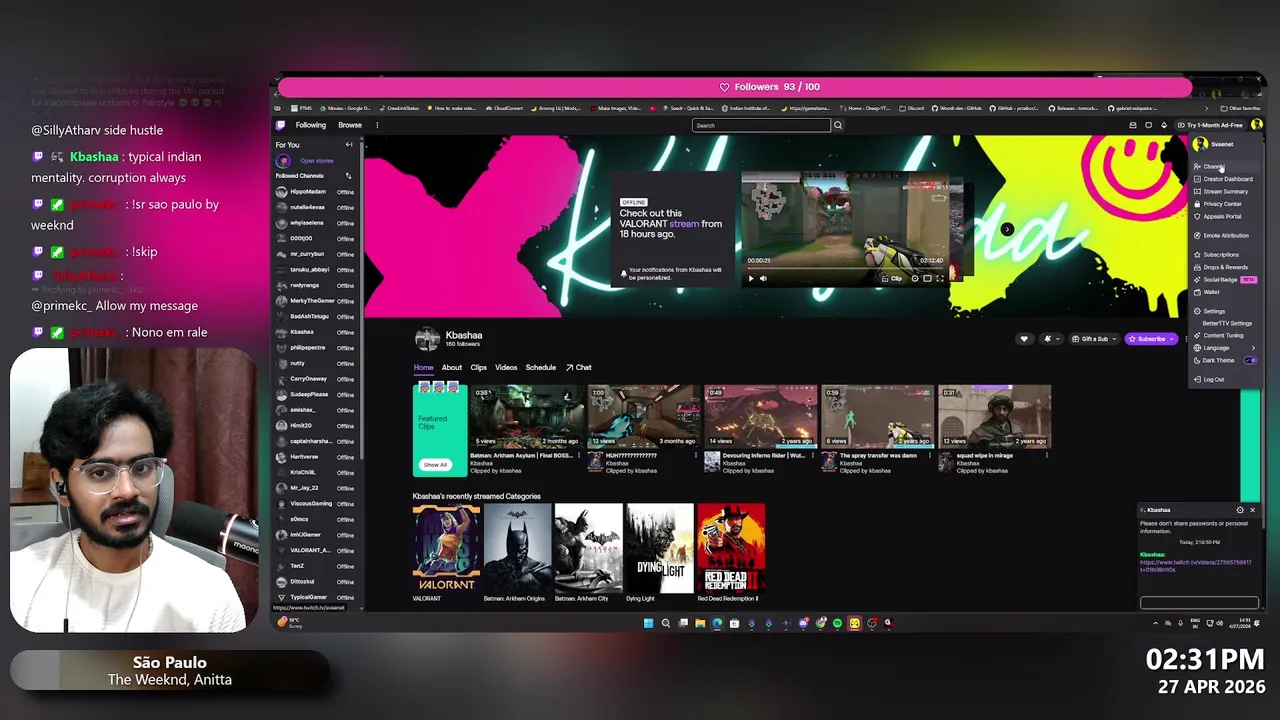Open the Chat popout tab
Screen dimensions: 1280x720
click(x=579, y=367)
